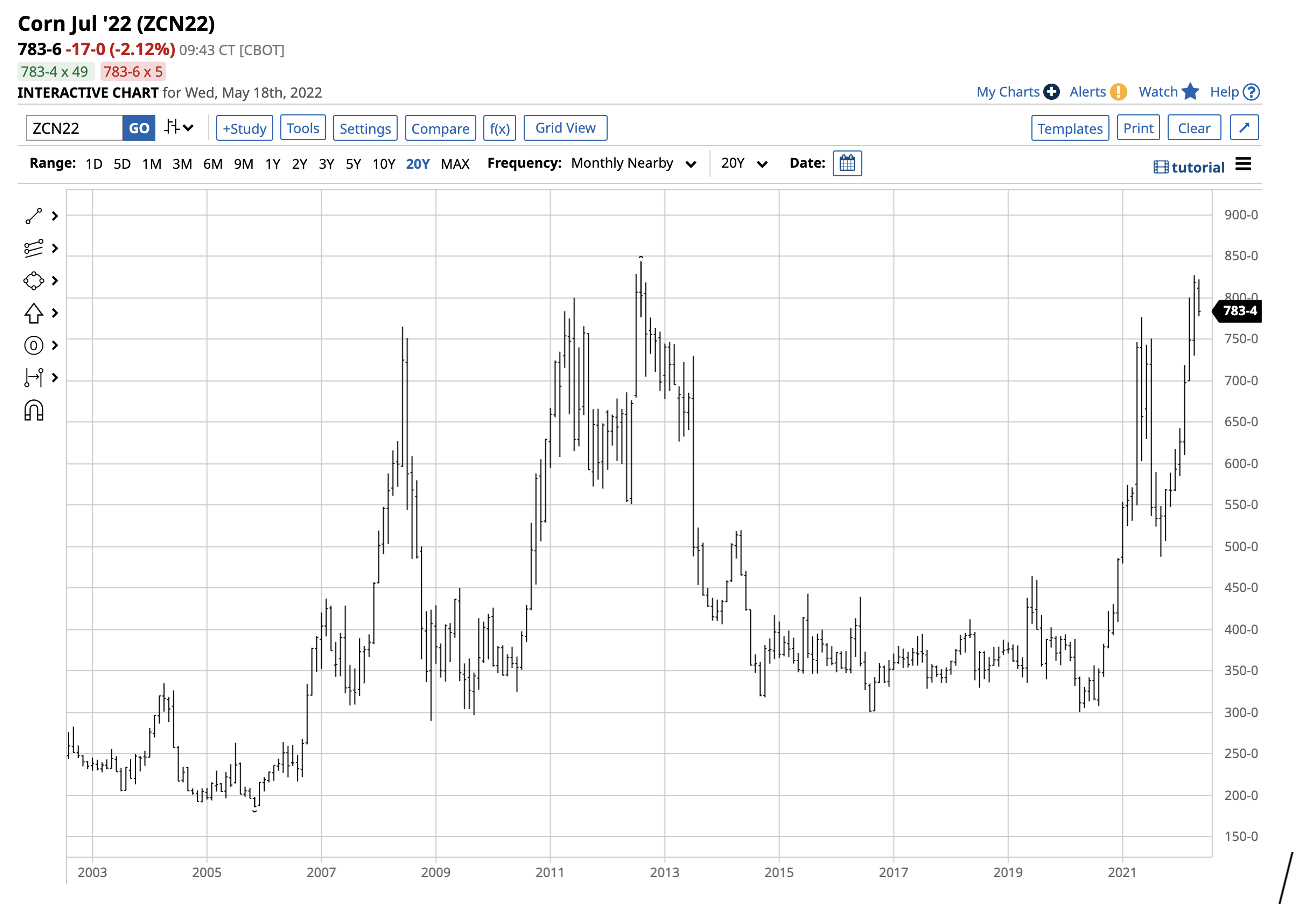The width and height of the screenshot is (1298, 910).
Task: Click the +Study button
Action: 244,128
